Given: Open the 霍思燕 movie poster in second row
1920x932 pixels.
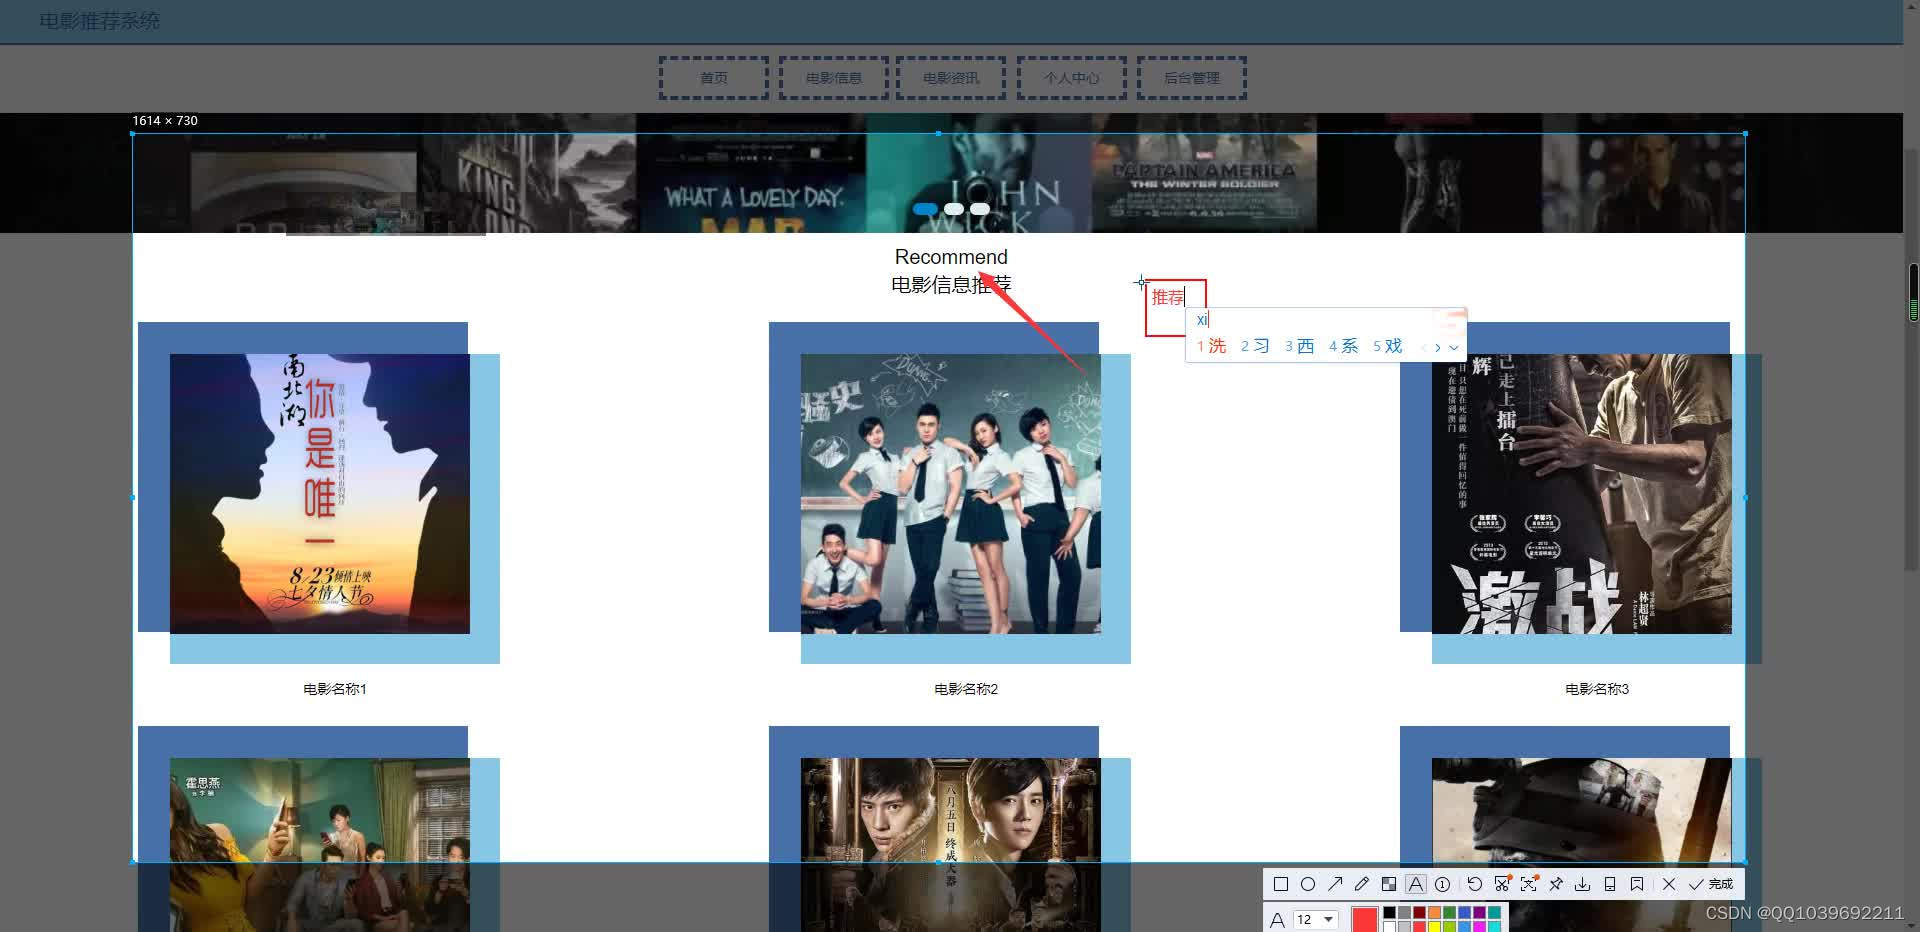Looking at the screenshot, I should (320, 845).
